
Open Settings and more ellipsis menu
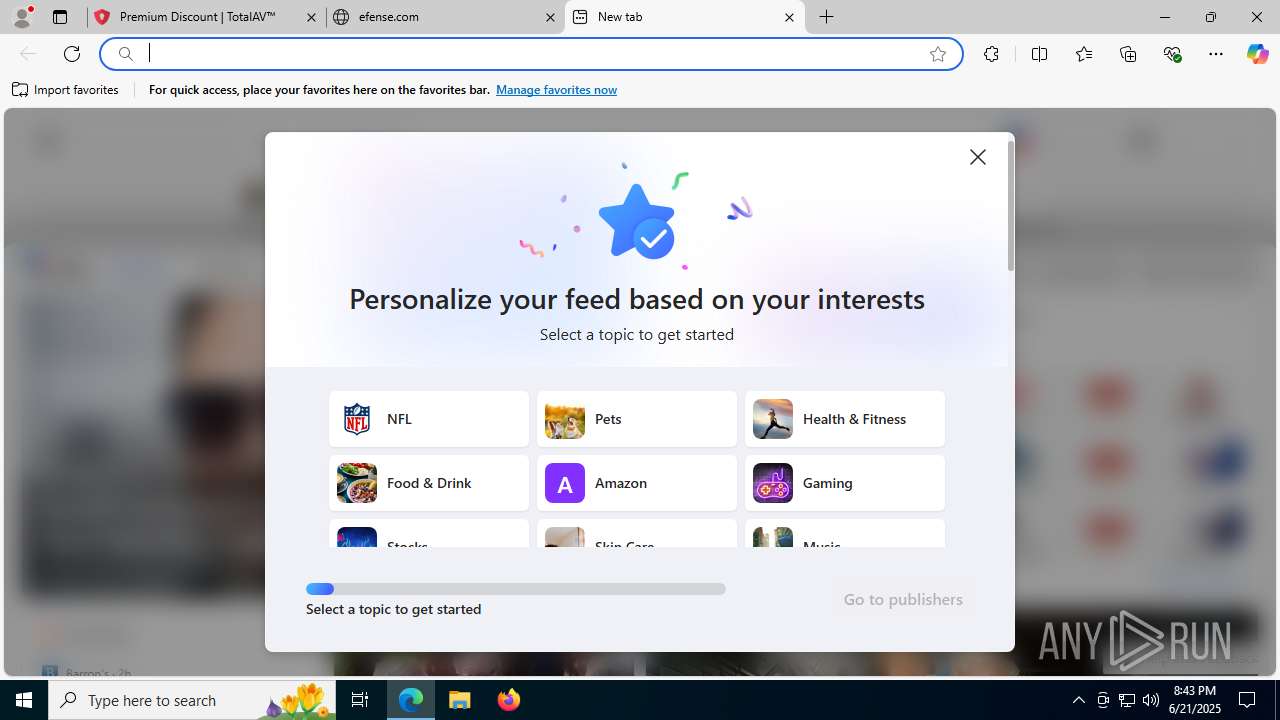(x=1216, y=54)
